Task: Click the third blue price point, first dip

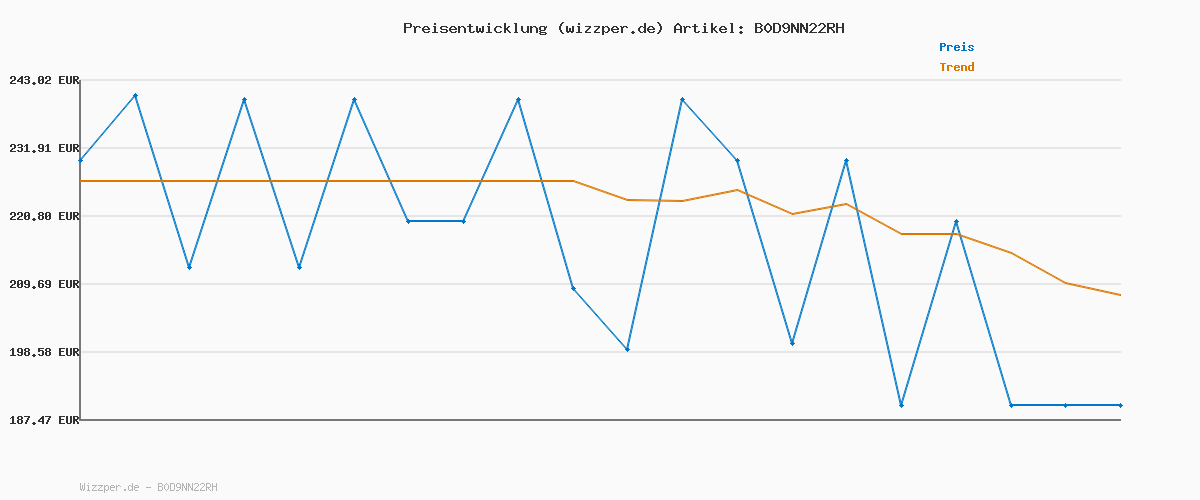Action: pos(189,267)
